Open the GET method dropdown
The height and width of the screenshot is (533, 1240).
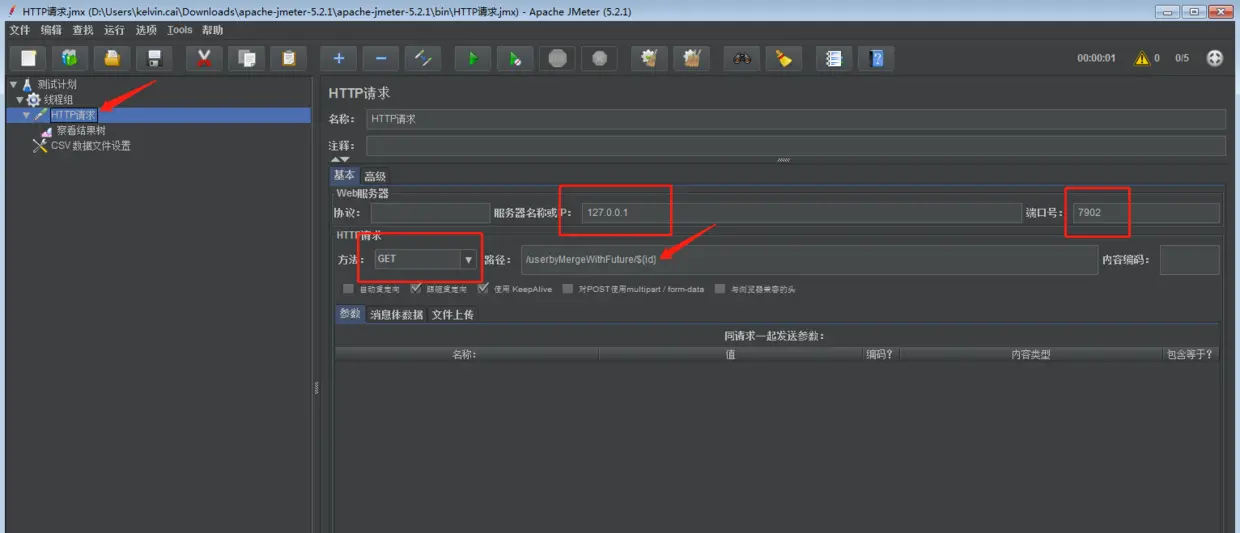click(468, 260)
